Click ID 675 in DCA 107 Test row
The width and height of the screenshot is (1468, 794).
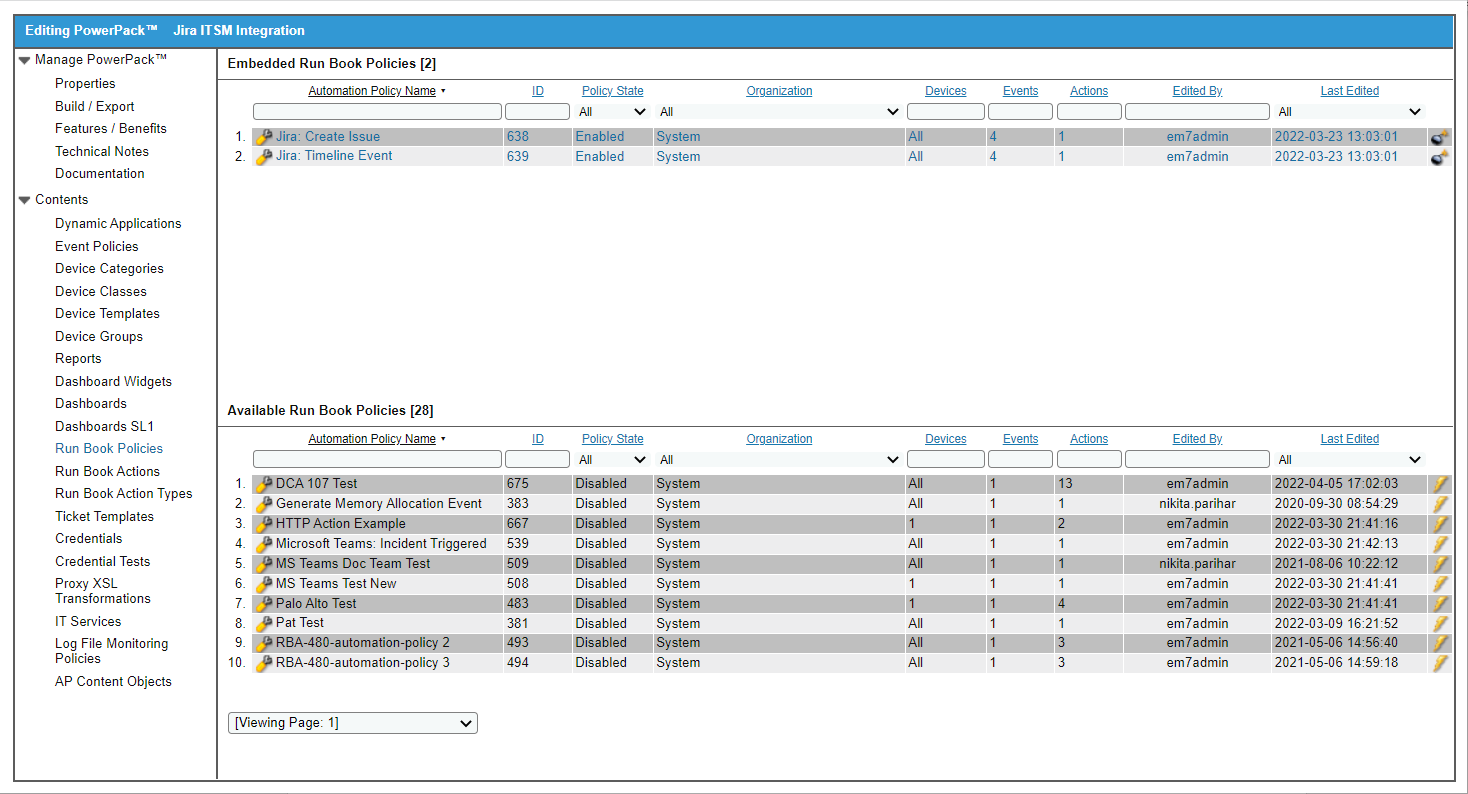[x=518, y=484]
